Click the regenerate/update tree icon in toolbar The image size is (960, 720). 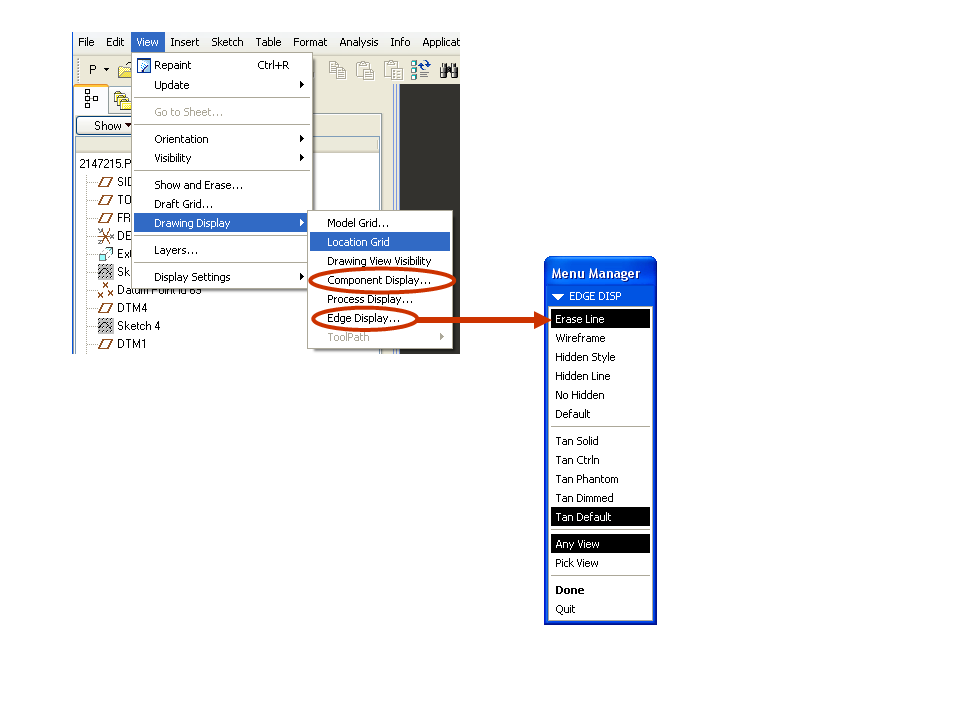(421, 70)
